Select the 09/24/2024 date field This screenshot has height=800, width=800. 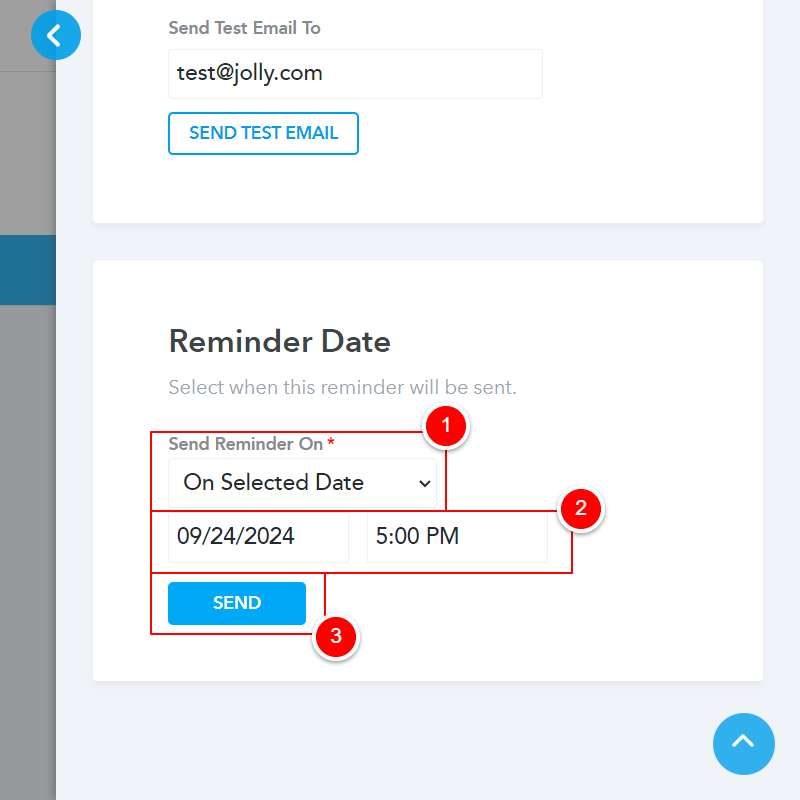[258, 536]
